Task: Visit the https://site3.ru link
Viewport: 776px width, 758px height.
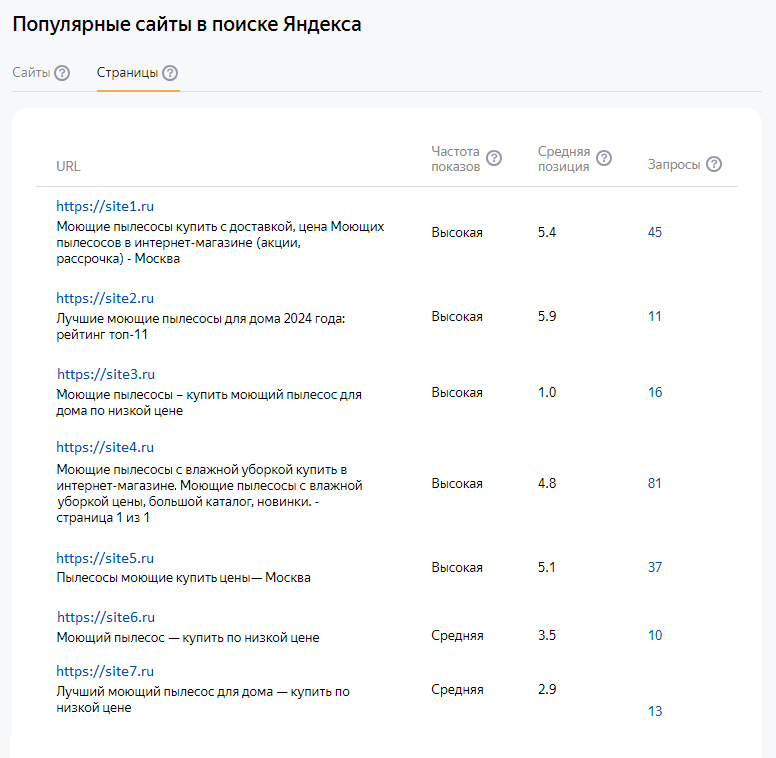Action: coord(106,374)
